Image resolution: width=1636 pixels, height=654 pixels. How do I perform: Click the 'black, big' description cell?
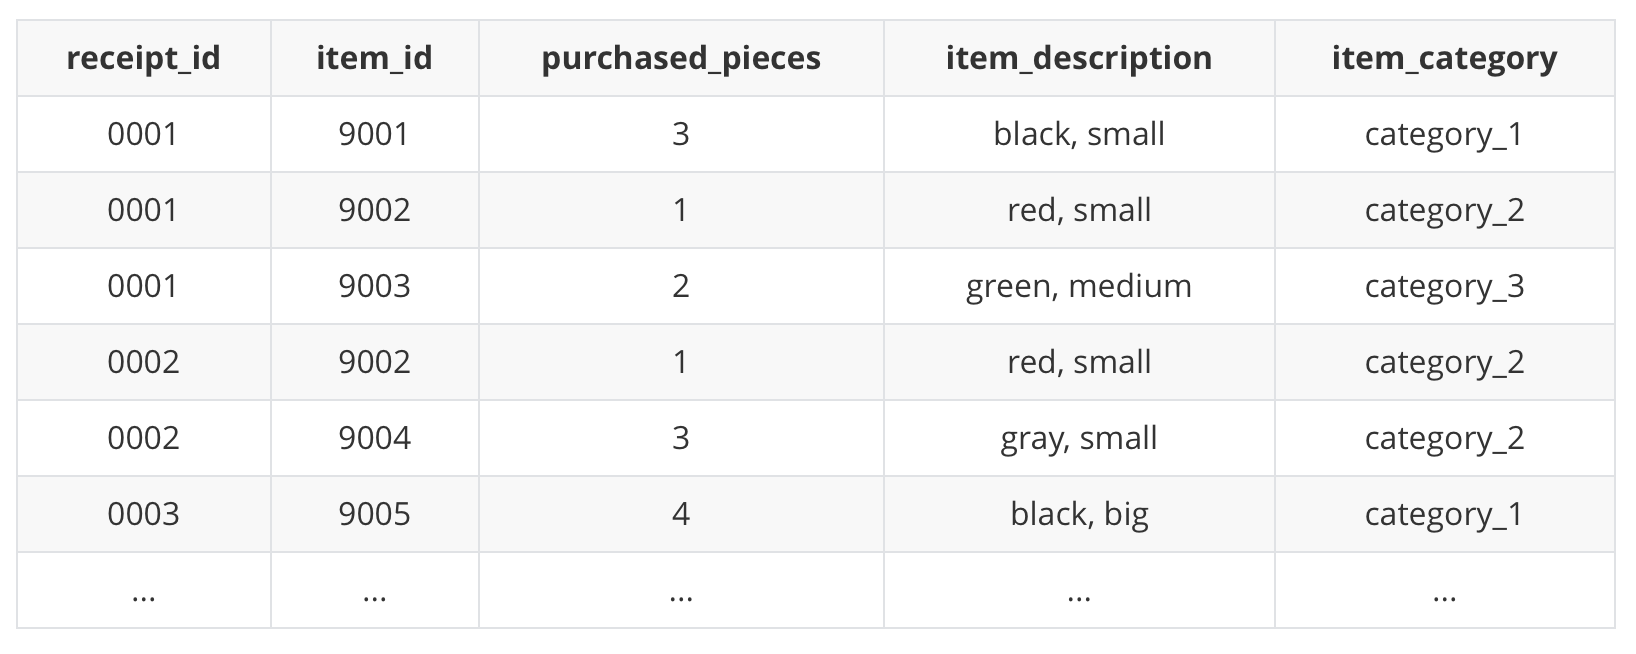click(x=1079, y=514)
